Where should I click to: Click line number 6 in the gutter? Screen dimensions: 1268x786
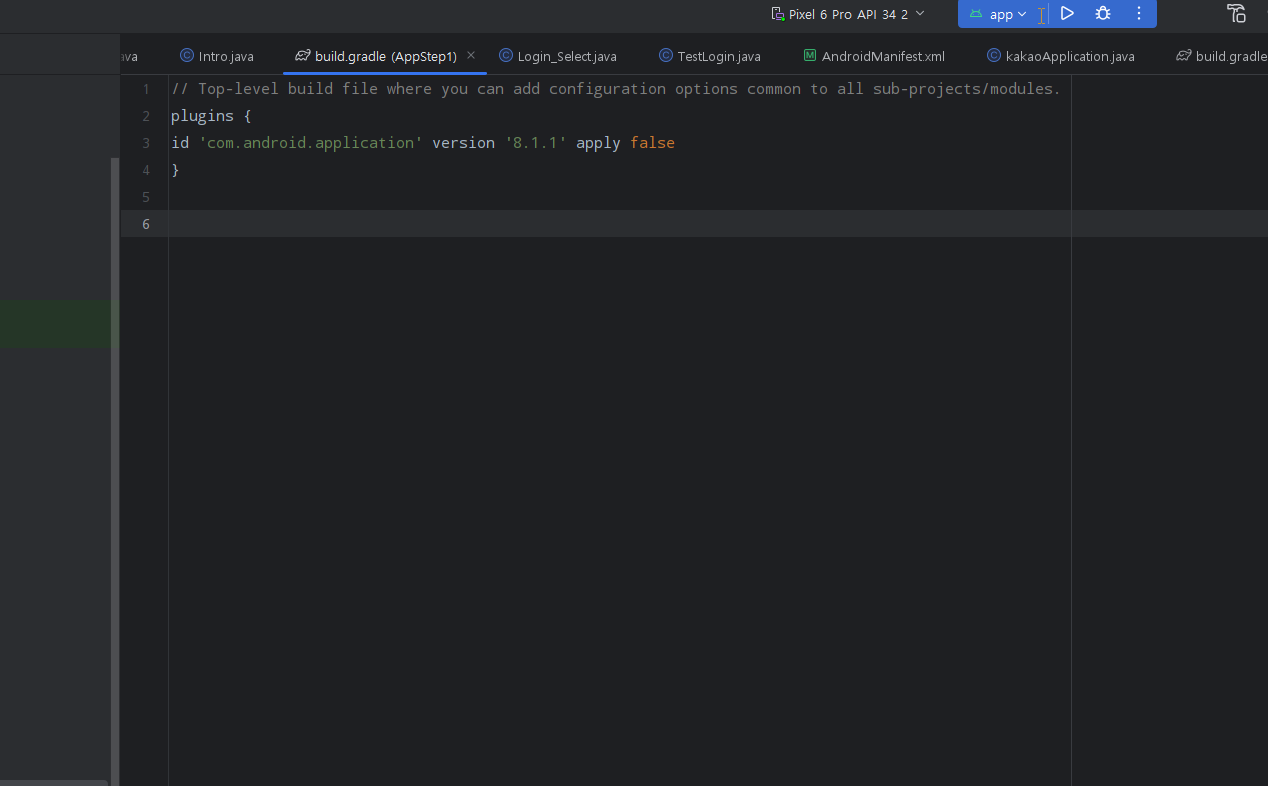point(146,224)
